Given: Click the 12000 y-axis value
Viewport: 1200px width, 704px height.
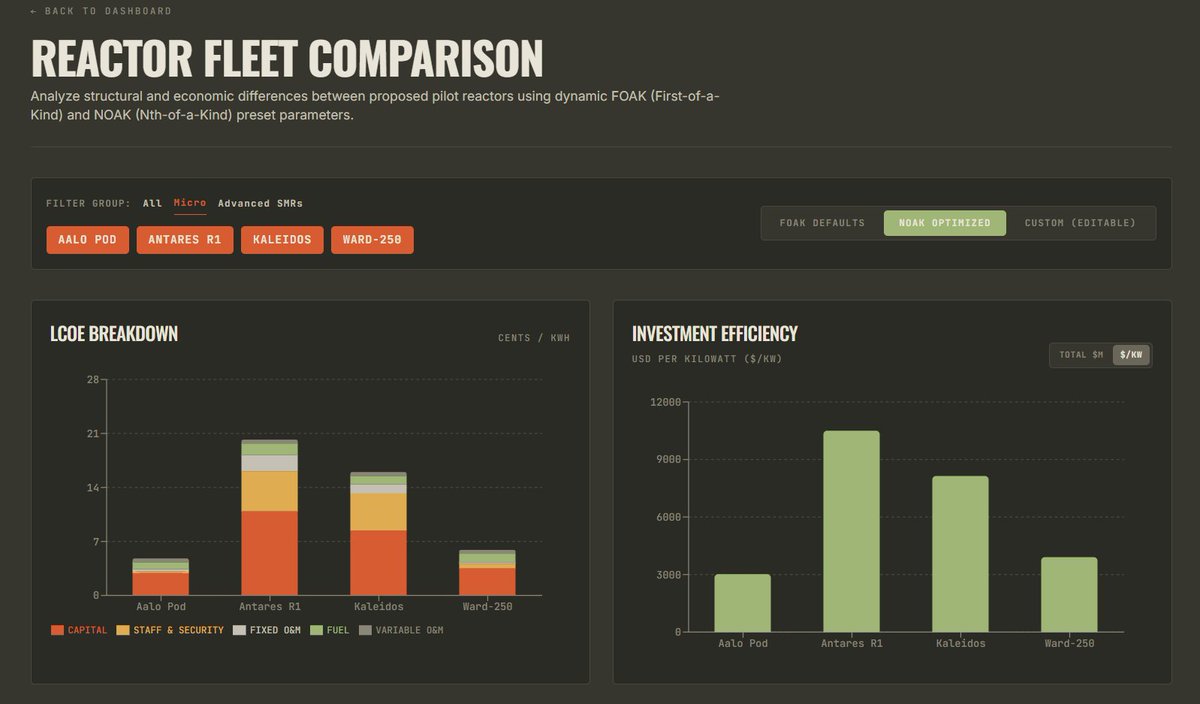Looking at the screenshot, I should point(665,402).
